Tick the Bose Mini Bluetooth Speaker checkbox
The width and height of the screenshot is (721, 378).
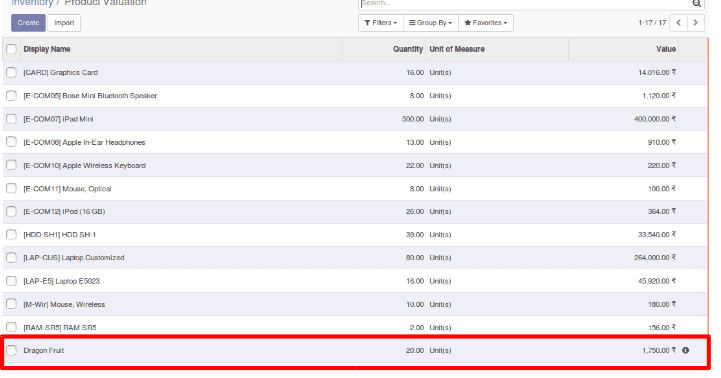click(x=11, y=96)
